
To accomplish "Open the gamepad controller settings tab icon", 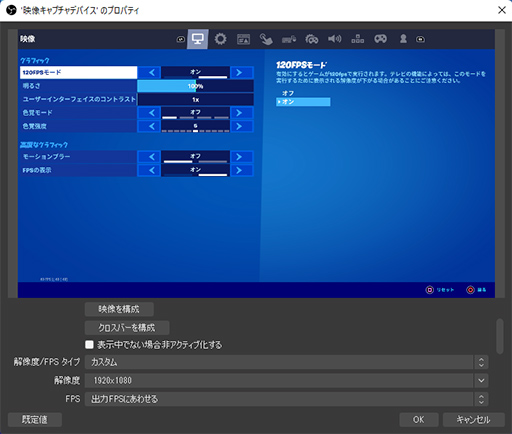I will click(380, 39).
